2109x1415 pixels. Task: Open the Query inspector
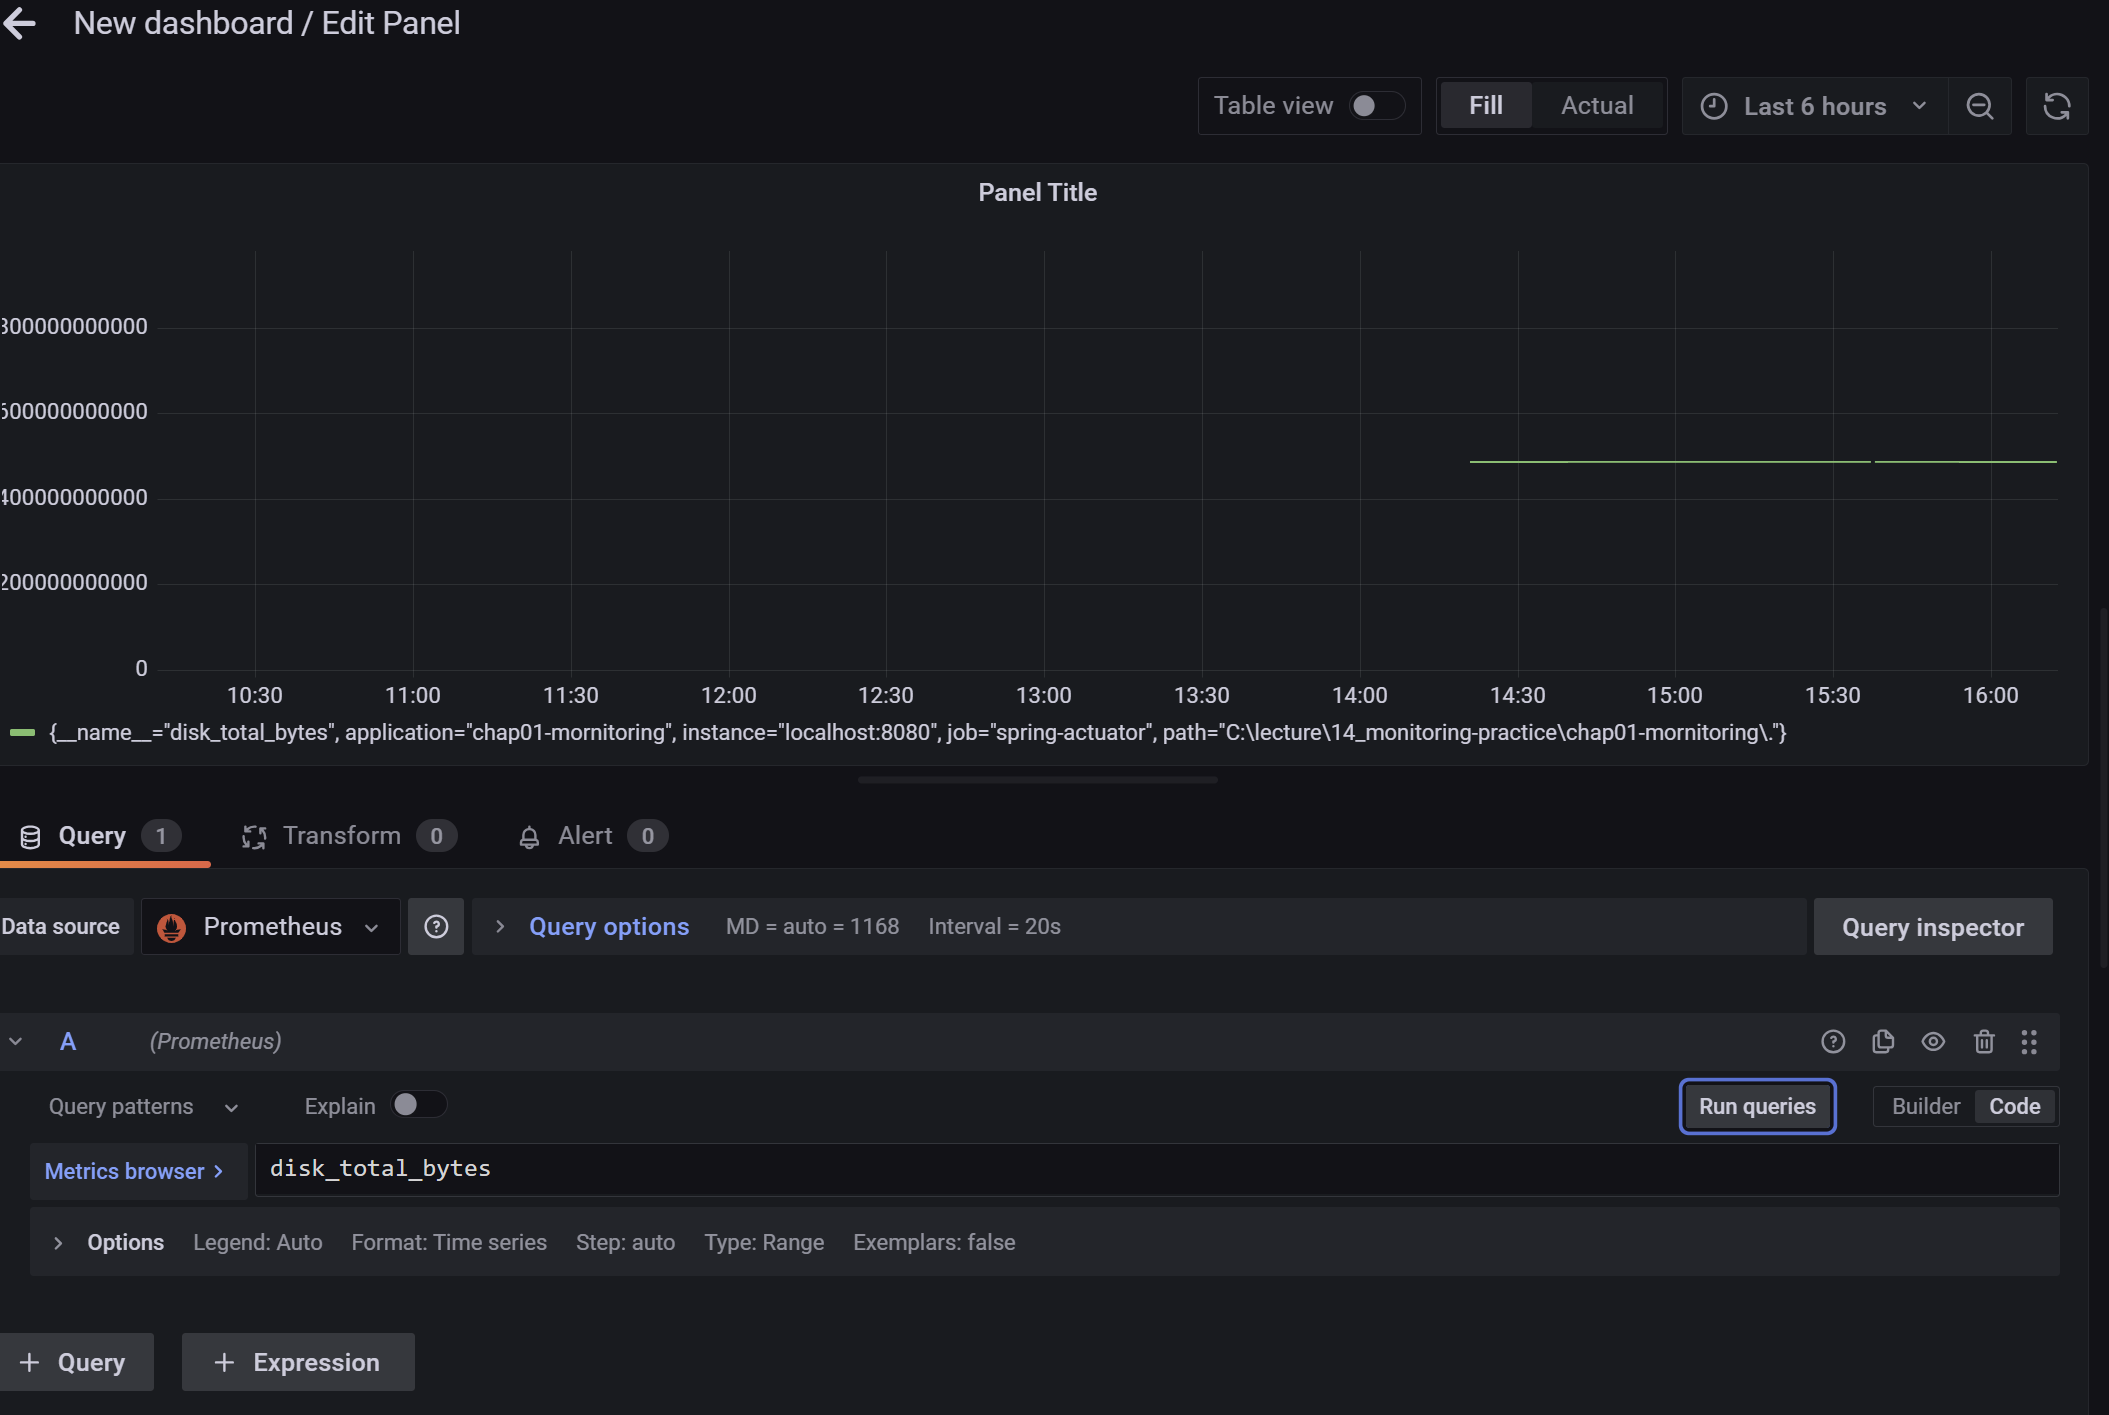1932,927
